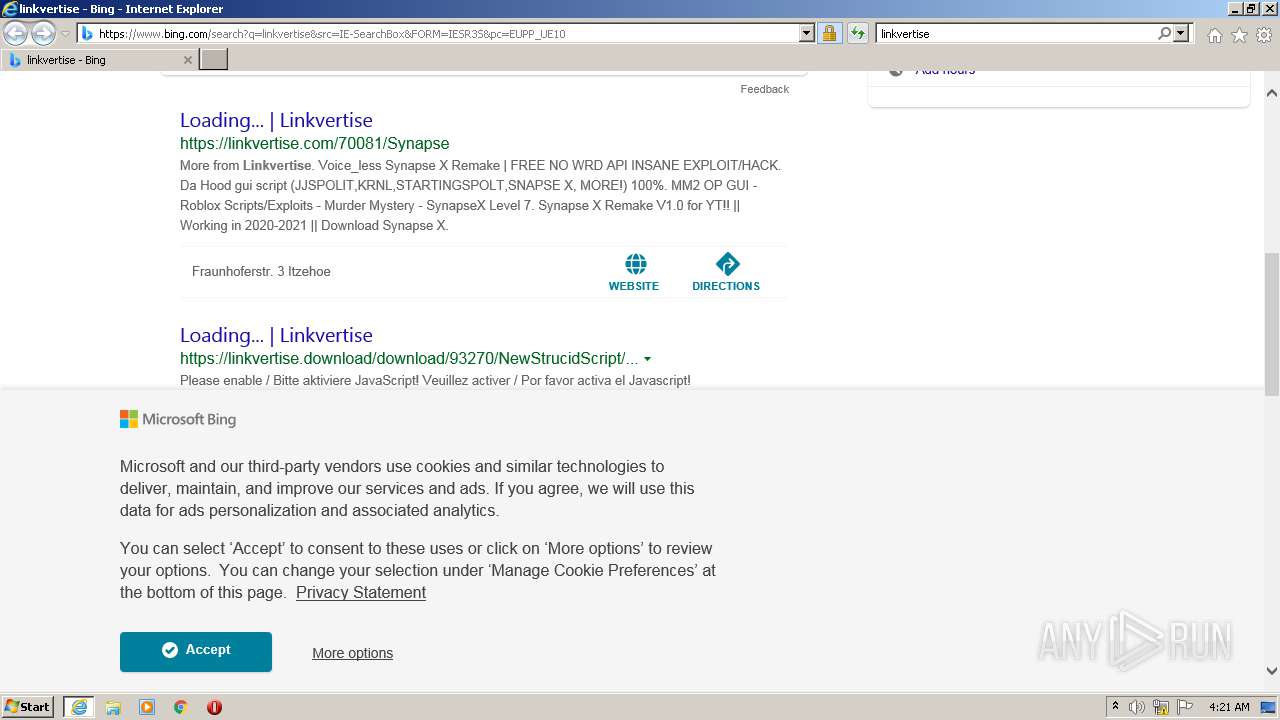Screen dimensions: 1280x720
Task: Open Google Chrome taskbar icon
Action: (x=180, y=707)
